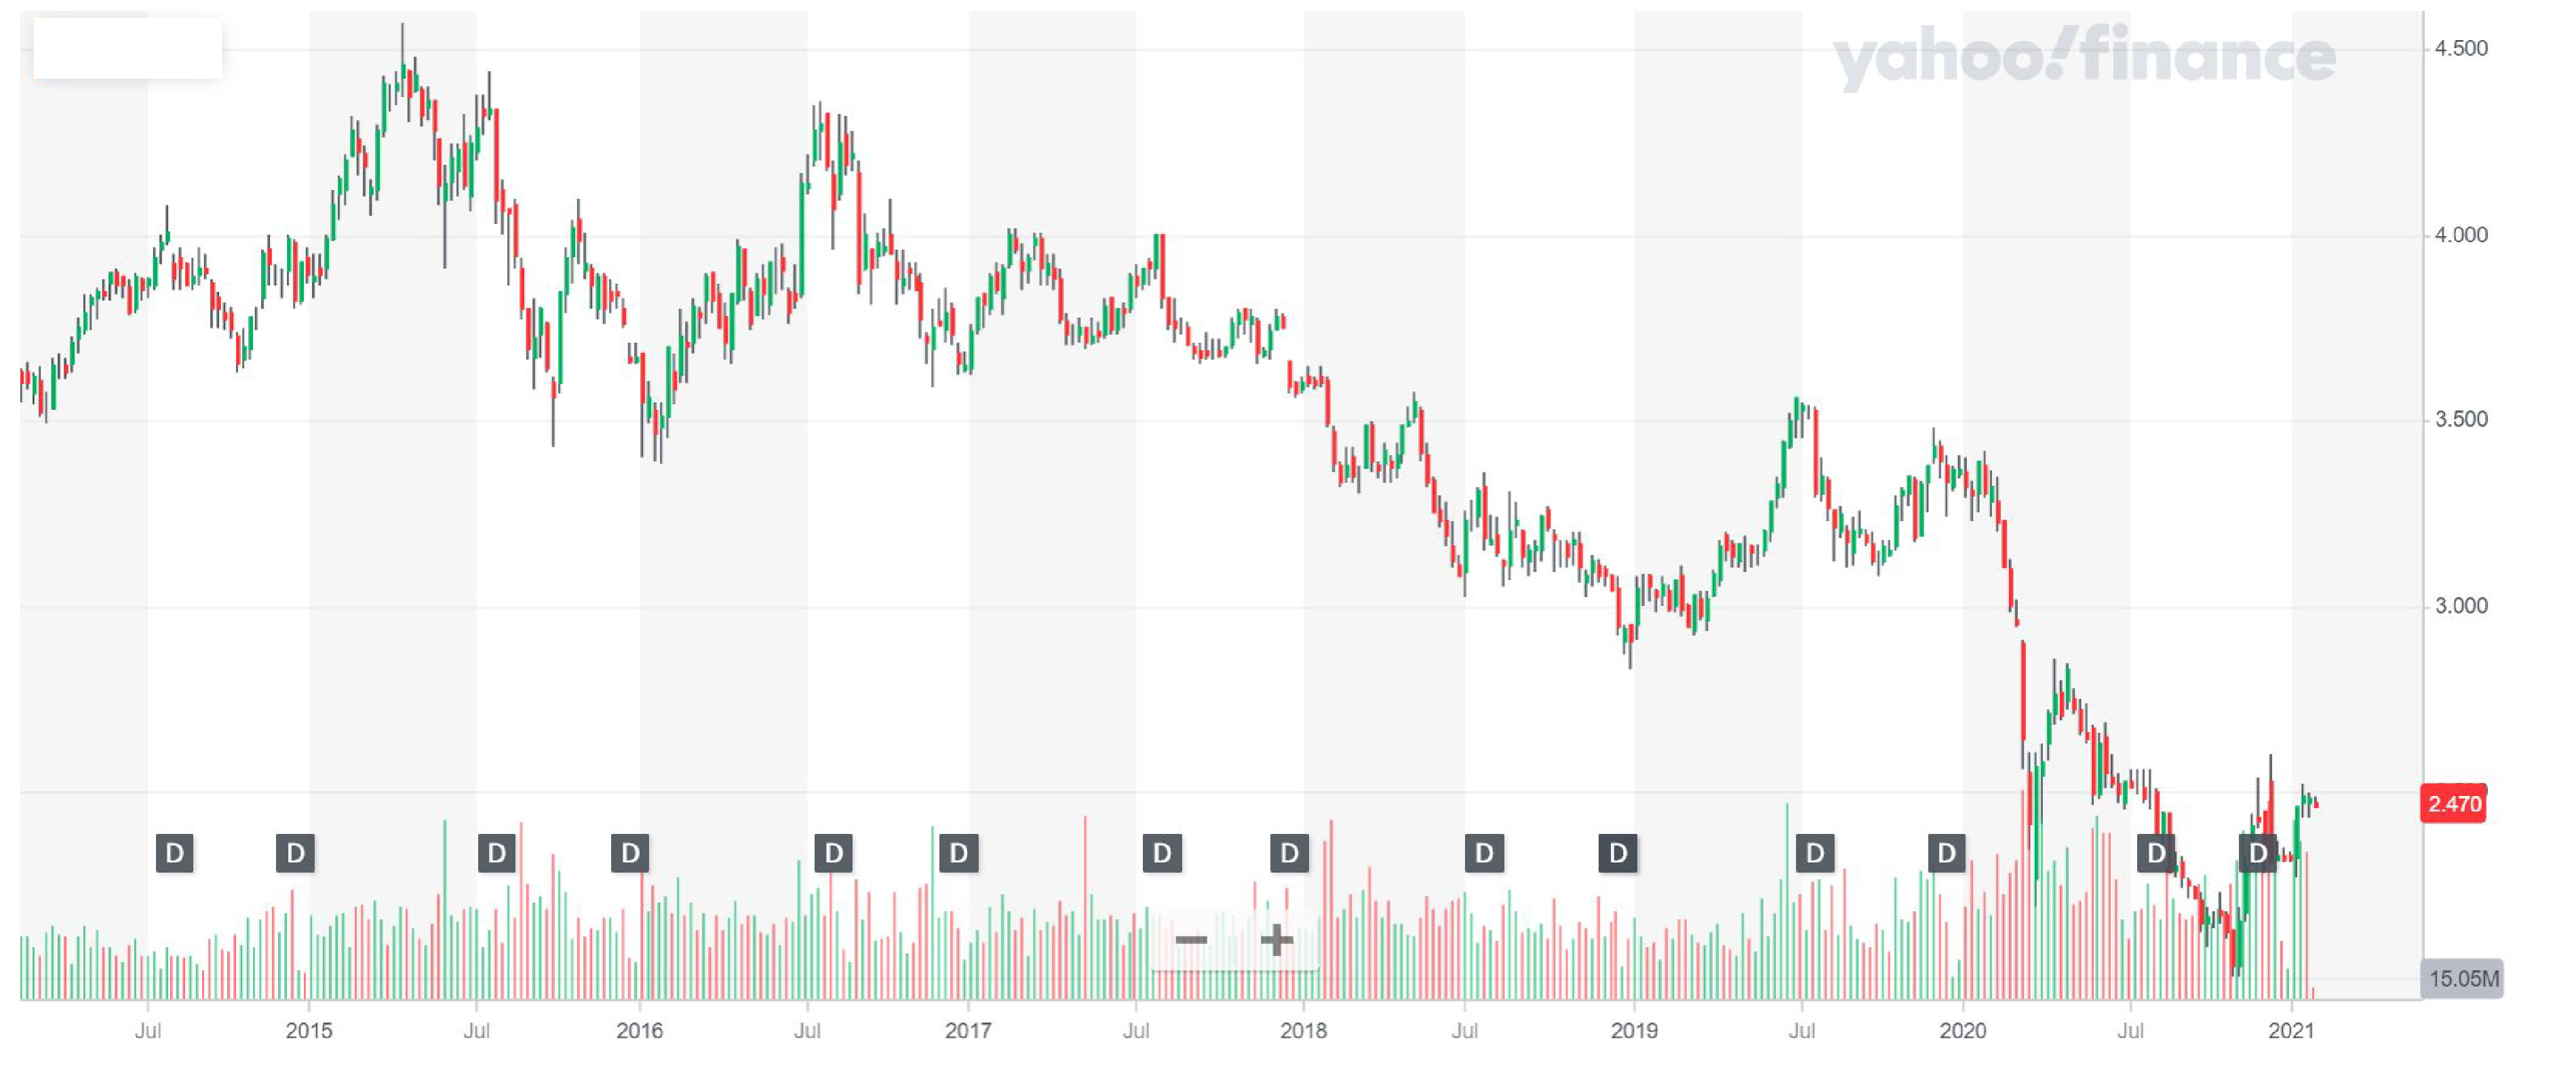
Task: Open the dividend marker just before 2020
Action: point(1946,853)
